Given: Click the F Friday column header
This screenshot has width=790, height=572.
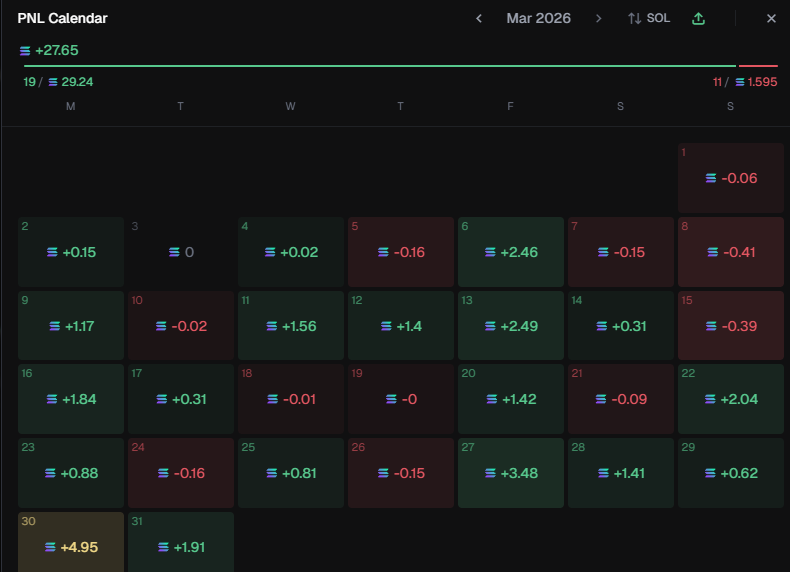Looking at the screenshot, I should coord(510,106).
